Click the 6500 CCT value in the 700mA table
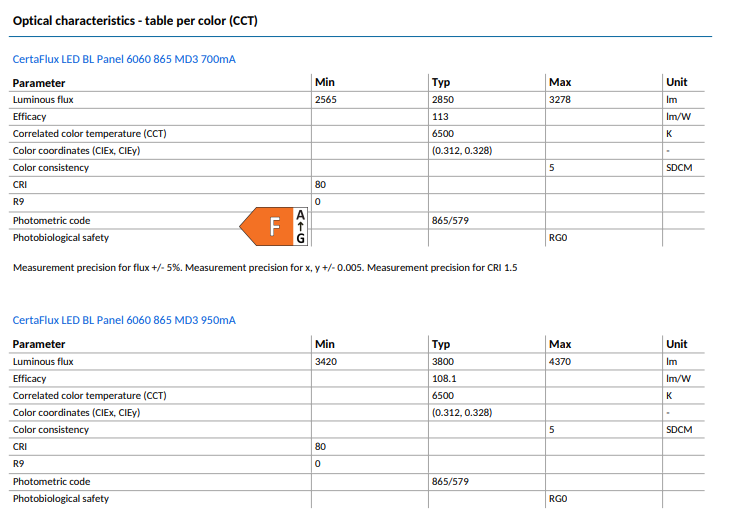This screenshot has width=730, height=513. (x=443, y=134)
